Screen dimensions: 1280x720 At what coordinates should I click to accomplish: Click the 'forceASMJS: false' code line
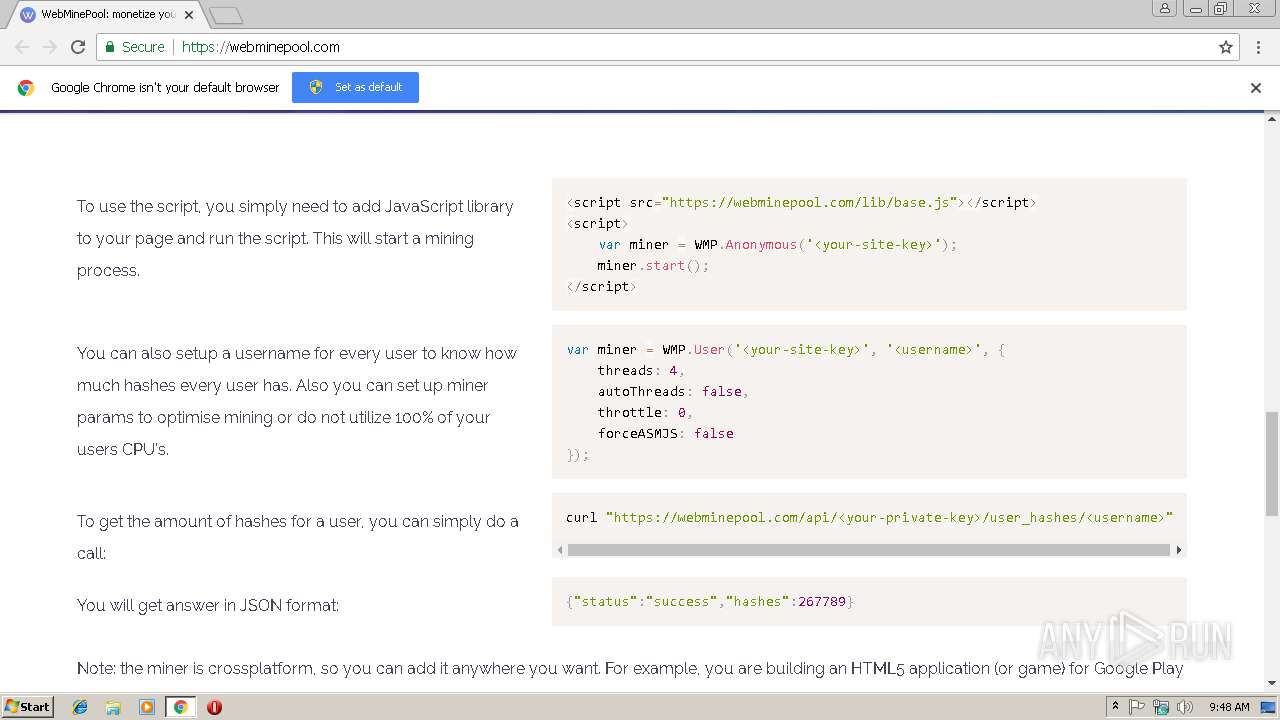[x=666, y=433]
